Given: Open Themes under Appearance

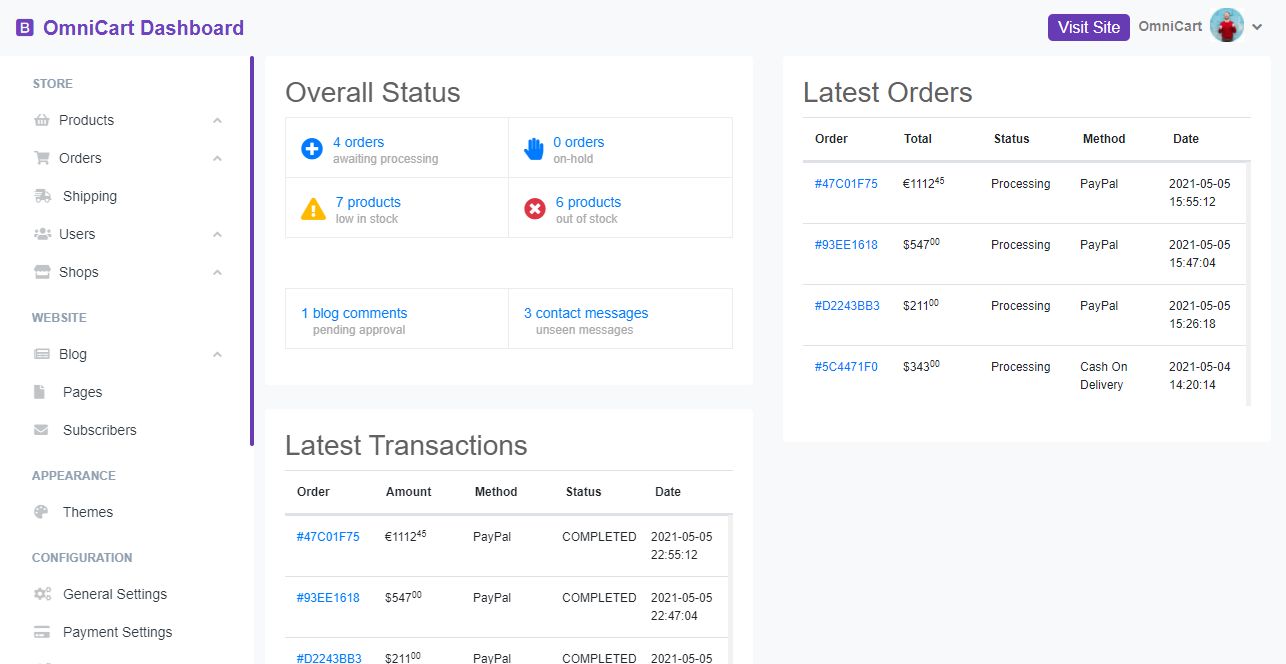Looking at the screenshot, I should click(x=88, y=512).
